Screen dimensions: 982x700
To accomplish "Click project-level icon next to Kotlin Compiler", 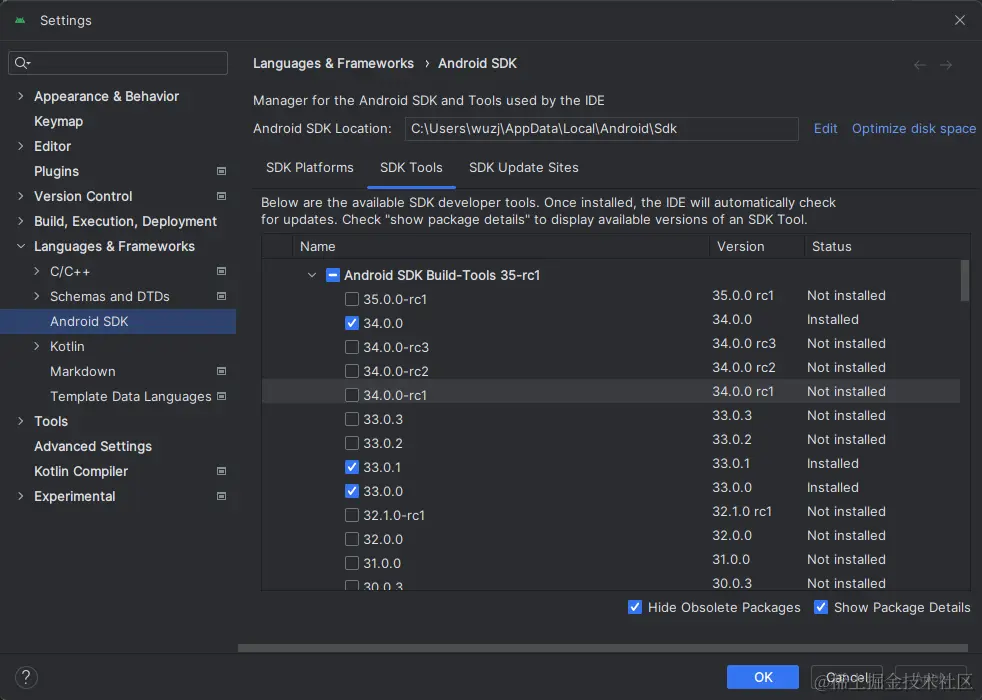I will point(221,471).
